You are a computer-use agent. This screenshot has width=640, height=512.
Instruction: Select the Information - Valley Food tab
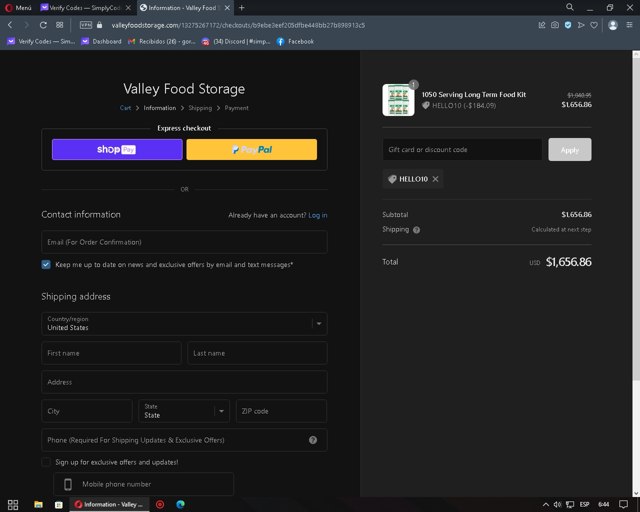185,7
